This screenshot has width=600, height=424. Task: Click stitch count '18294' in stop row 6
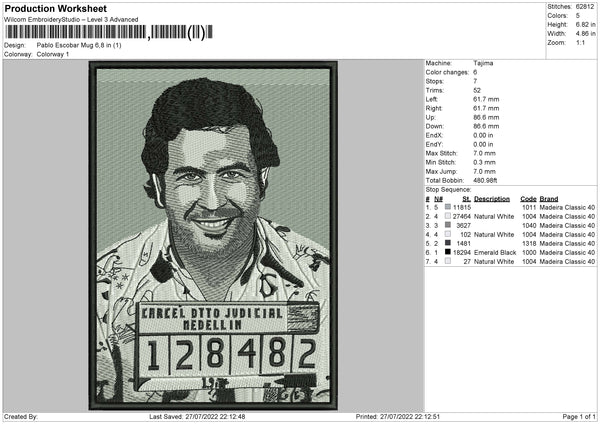pyautogui.click(x=462, y=253)
